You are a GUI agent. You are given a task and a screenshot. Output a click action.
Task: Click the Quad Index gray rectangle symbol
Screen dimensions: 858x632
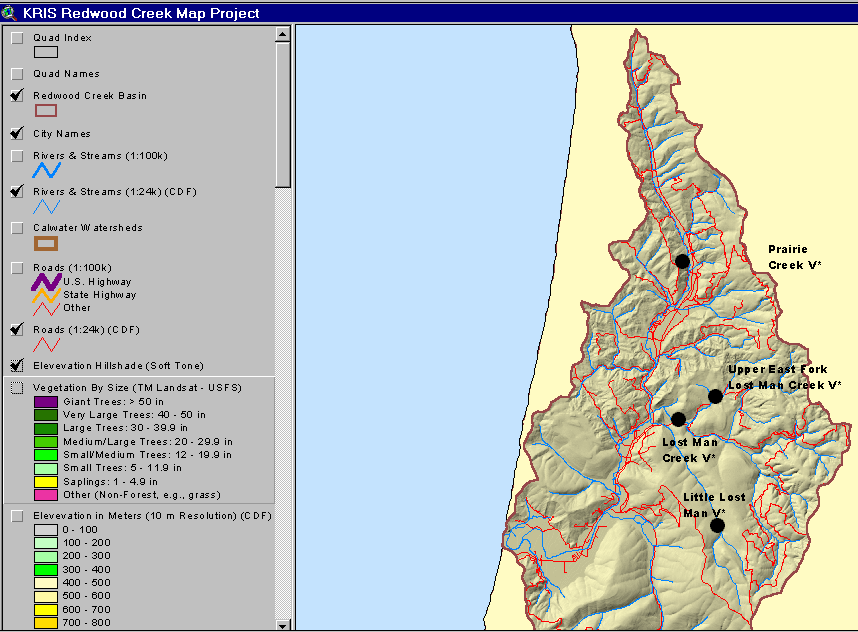click(46, 52)
